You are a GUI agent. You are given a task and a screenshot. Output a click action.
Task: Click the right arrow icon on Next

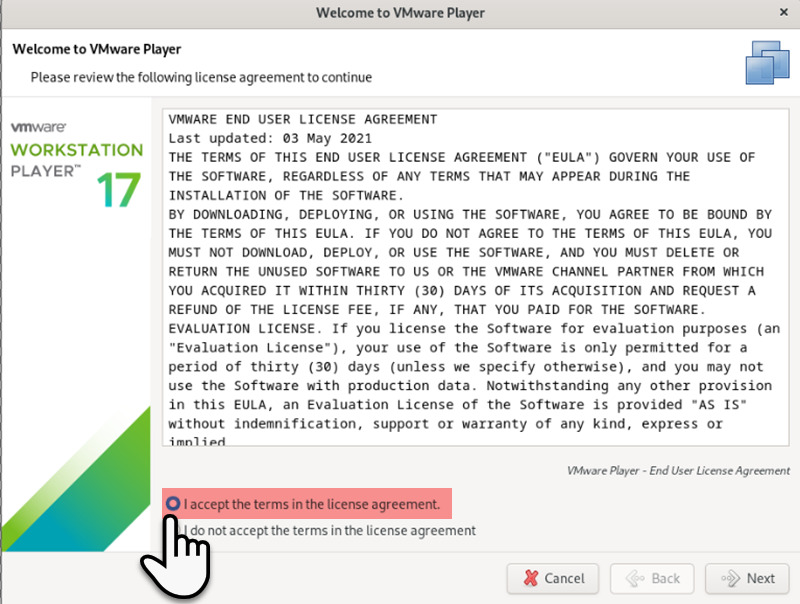(729, 578)
